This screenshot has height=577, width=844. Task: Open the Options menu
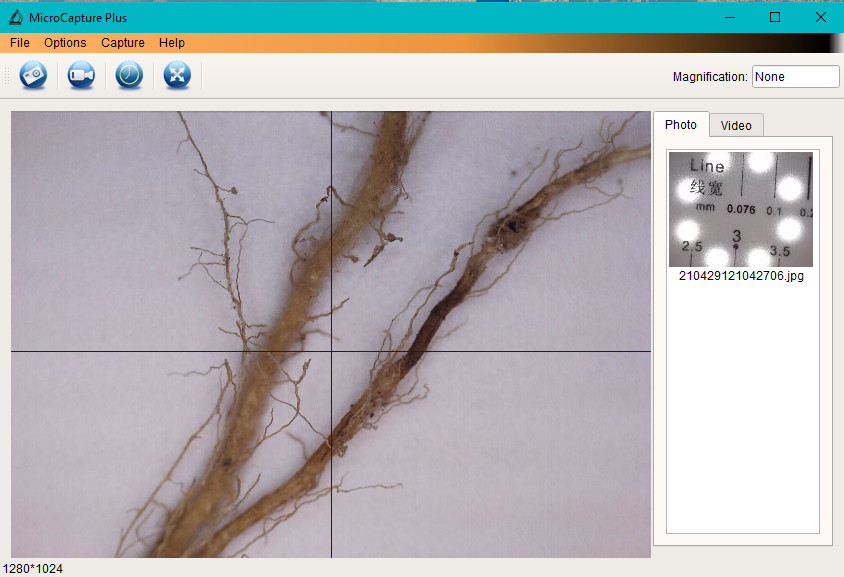[65, 43]
